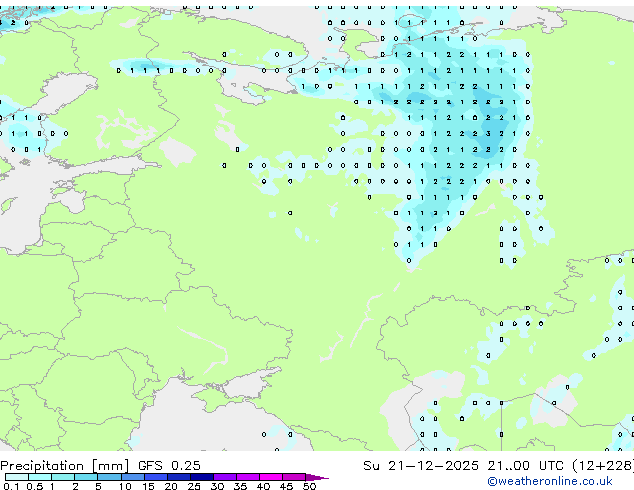Click the 20 to 25 mm legend swatch
This screenshot has width=634, height=490.
point(179,477)
